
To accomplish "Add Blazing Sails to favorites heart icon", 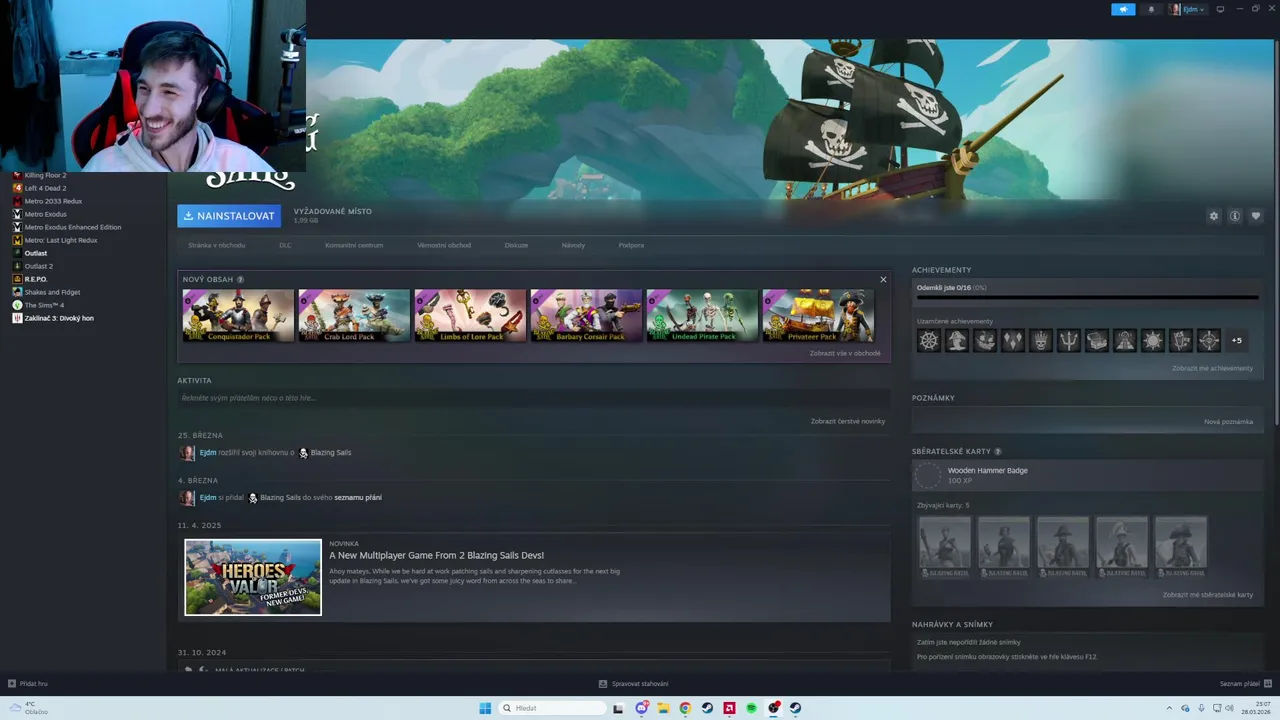I will pyautogui.click(x=1256, y=216).
